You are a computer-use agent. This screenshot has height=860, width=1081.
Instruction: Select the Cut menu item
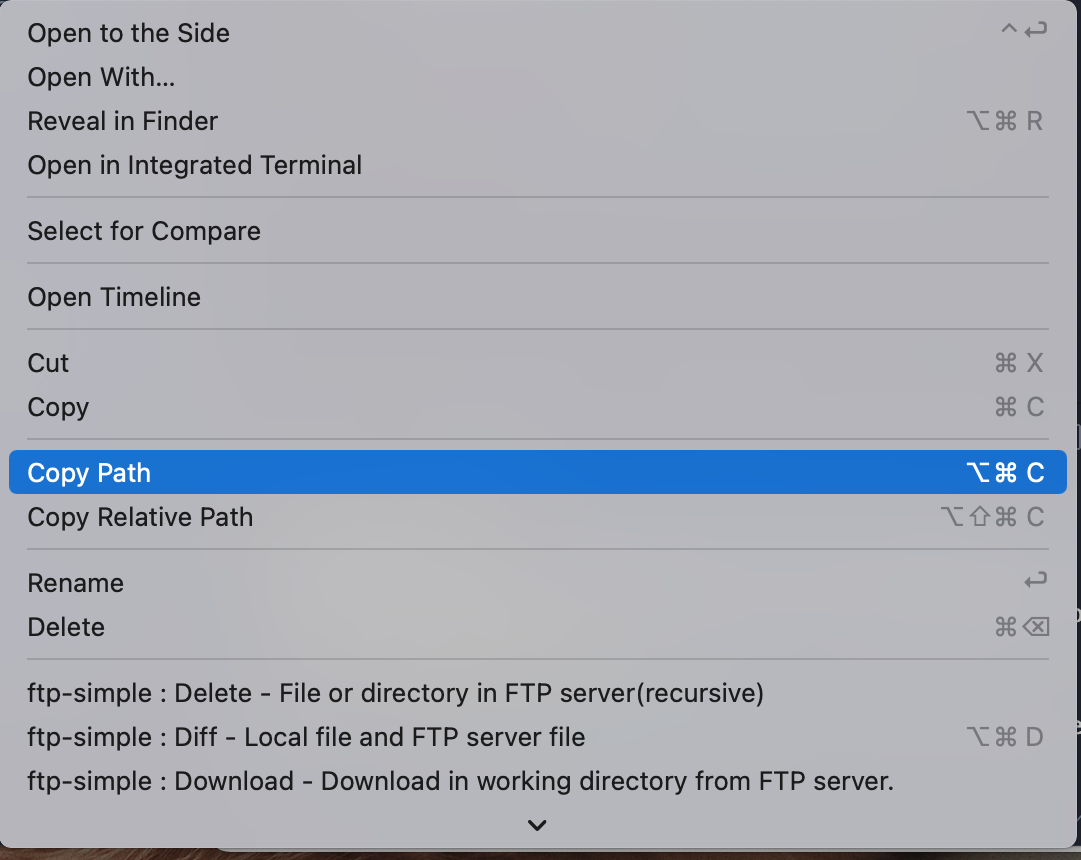(x=538, y=363)
